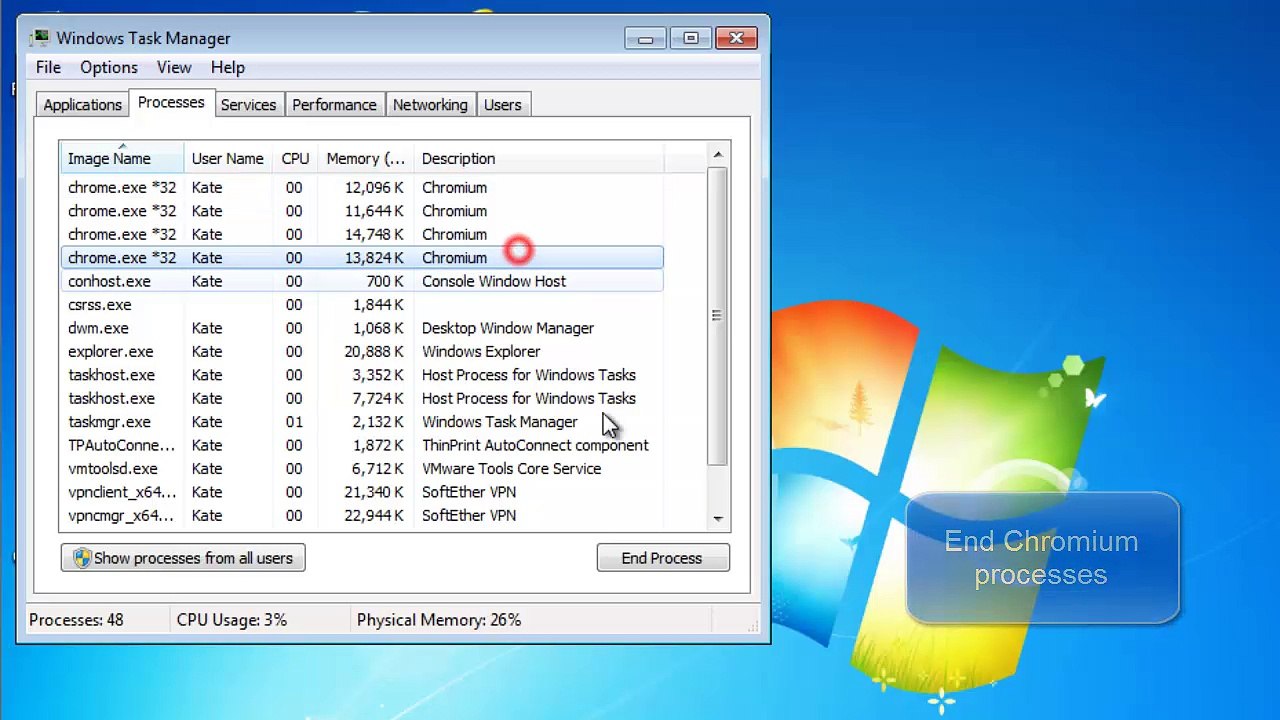
Task: Click scrollbar down arrow in process list
Action: point(717,519)
